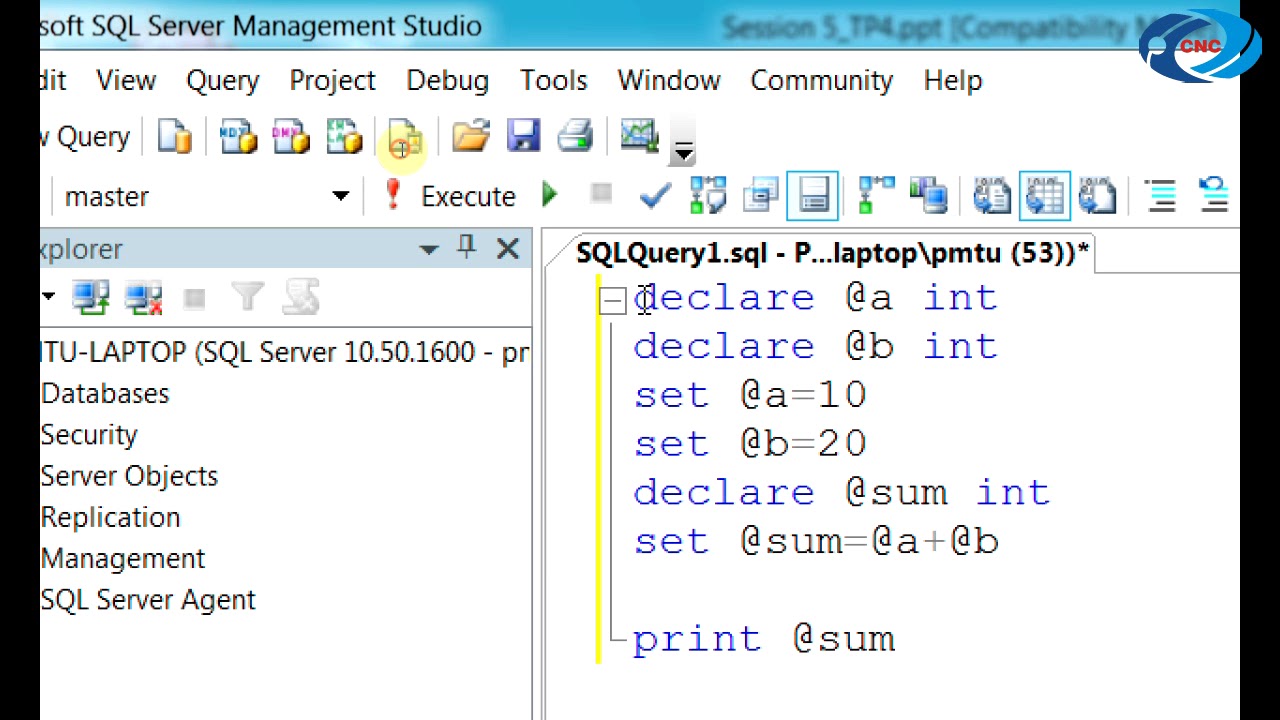
Task: Open the Community menu
Action: coord(822,81)
